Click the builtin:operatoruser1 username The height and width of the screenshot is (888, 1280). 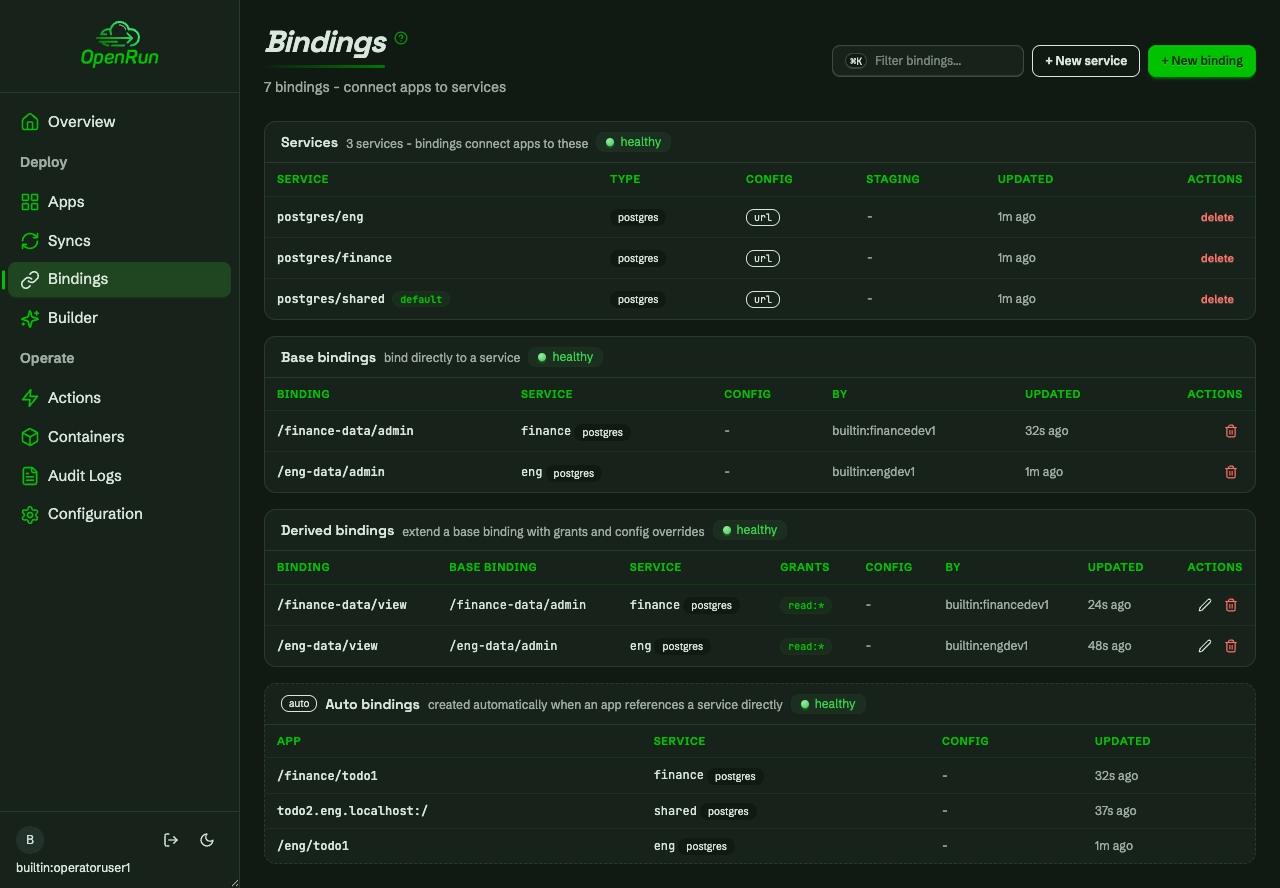tap(73, 868)
